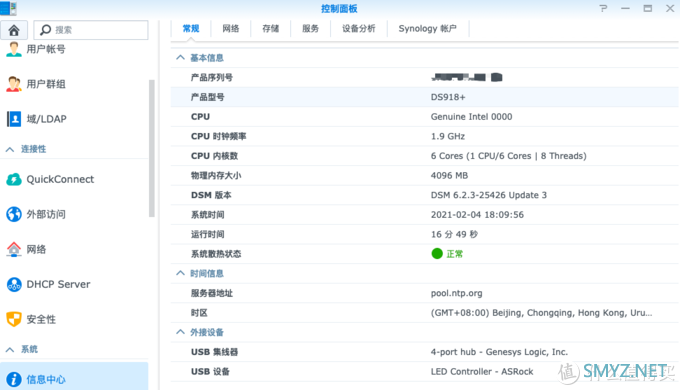Open 网络 house icon in sidebar
Screen dimensions: 680x390
click(x=14, y=249)
